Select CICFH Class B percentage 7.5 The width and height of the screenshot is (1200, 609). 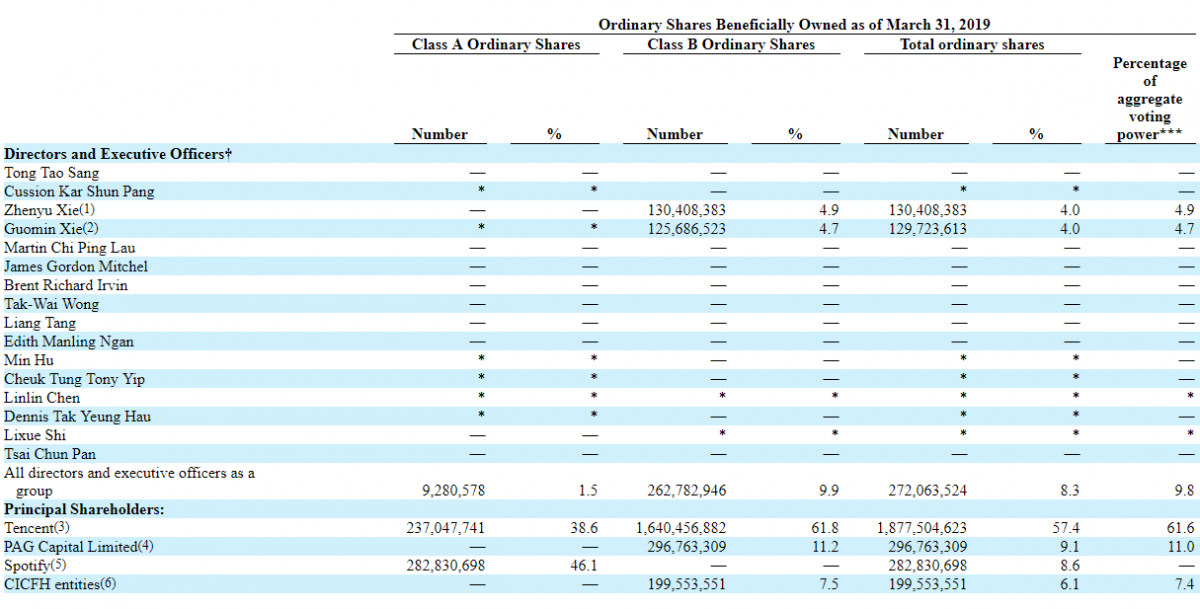click(x=828, y=584)
